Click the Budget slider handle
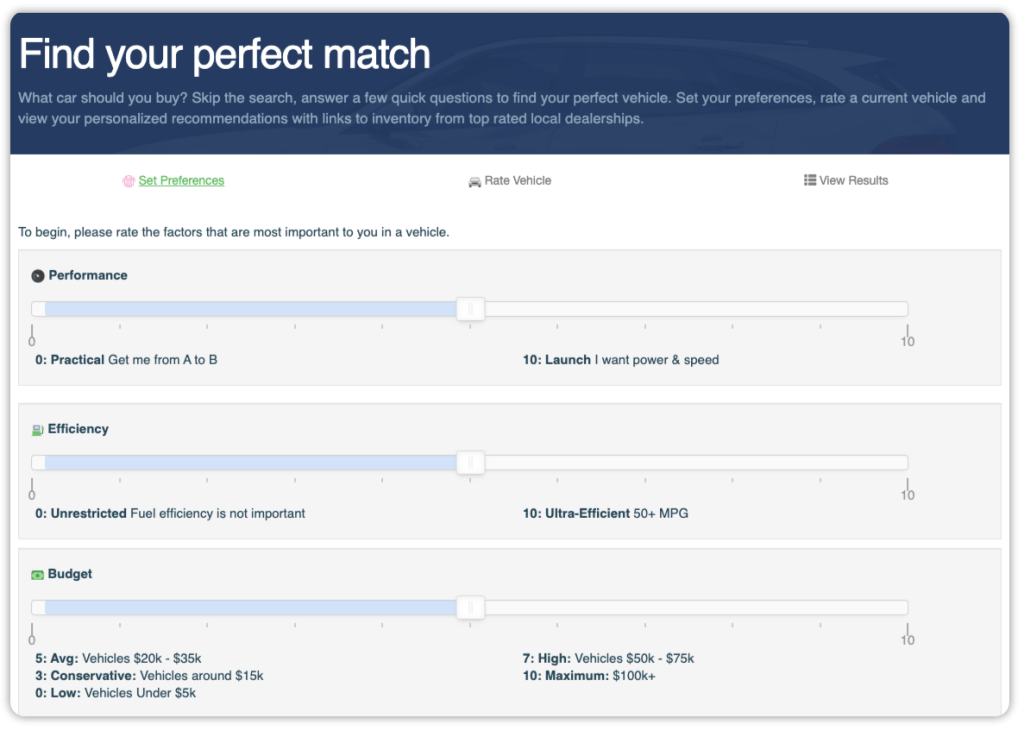The width and height of the screenshot is (1024, 731). [x=470, y=608]
